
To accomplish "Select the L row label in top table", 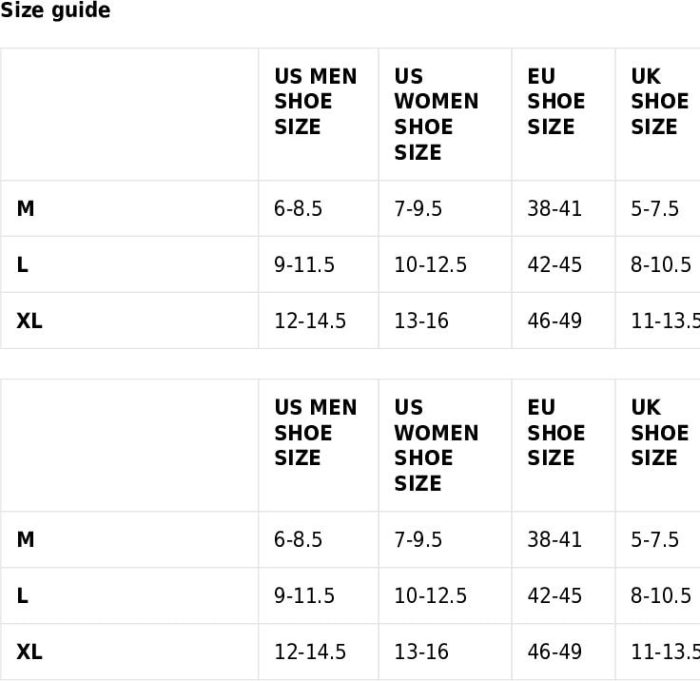I will (23, 265).
